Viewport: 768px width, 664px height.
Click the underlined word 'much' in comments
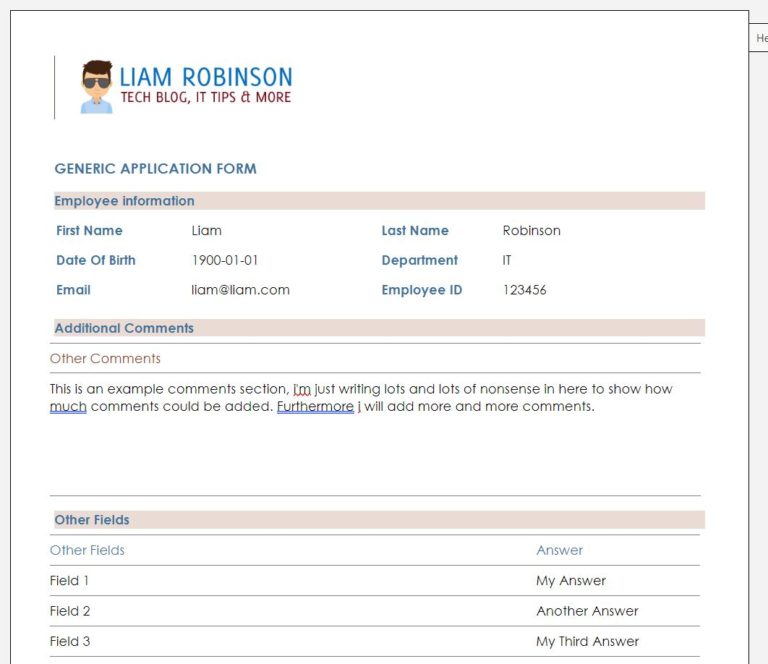68,406
